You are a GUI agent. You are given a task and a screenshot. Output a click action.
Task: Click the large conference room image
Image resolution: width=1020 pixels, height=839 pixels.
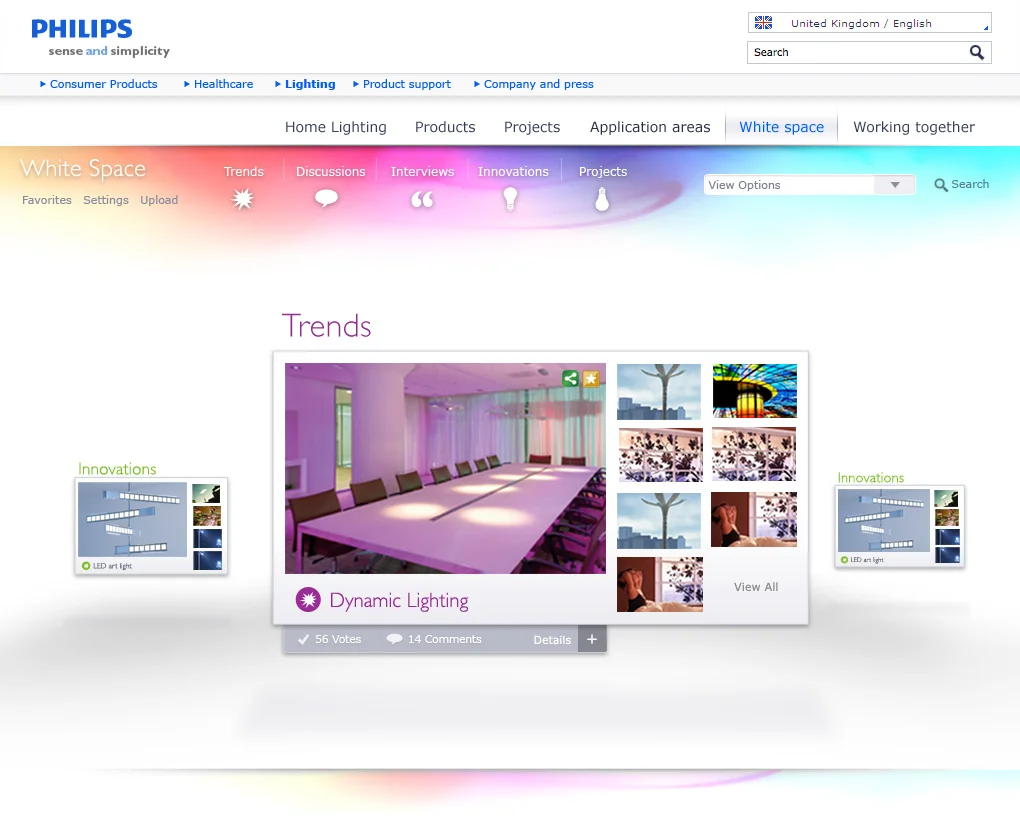pos(446,468)
